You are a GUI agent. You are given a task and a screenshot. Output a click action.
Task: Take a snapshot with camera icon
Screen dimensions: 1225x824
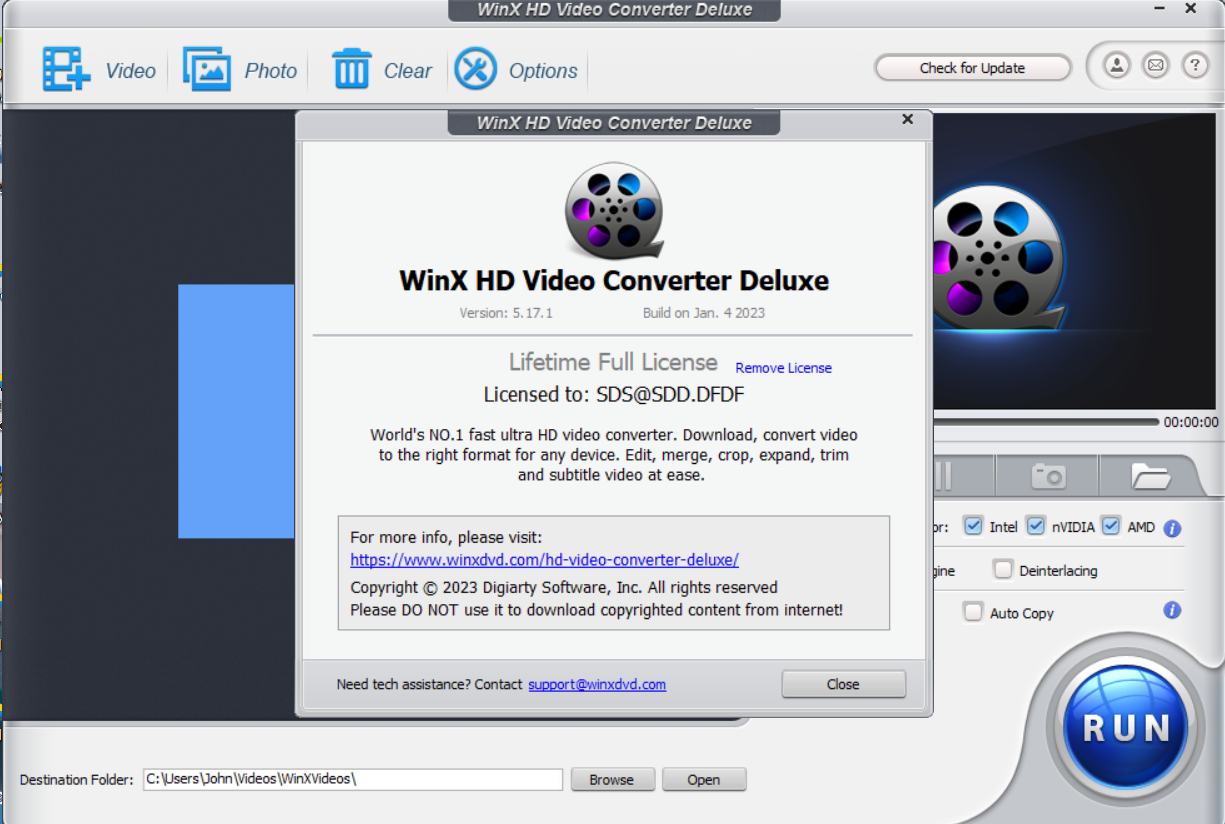click(1048, 476)
